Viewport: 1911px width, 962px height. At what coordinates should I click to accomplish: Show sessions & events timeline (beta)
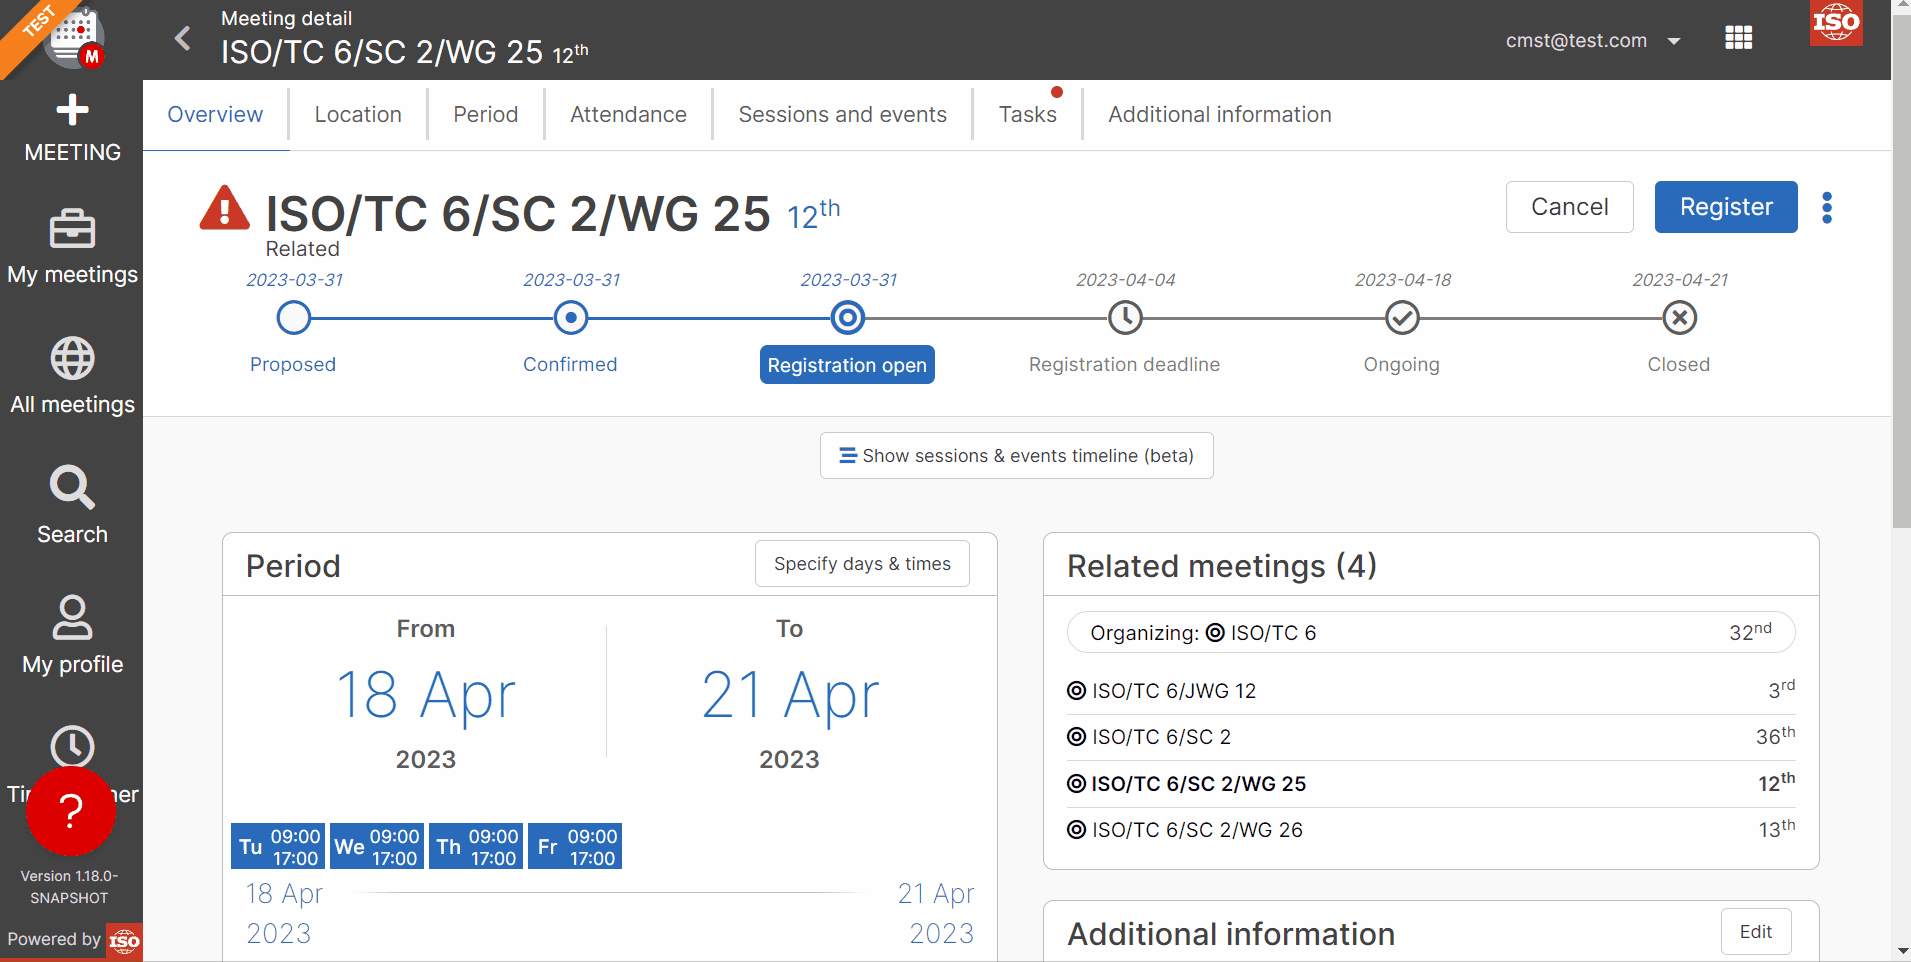click(x=1016, y=456)
